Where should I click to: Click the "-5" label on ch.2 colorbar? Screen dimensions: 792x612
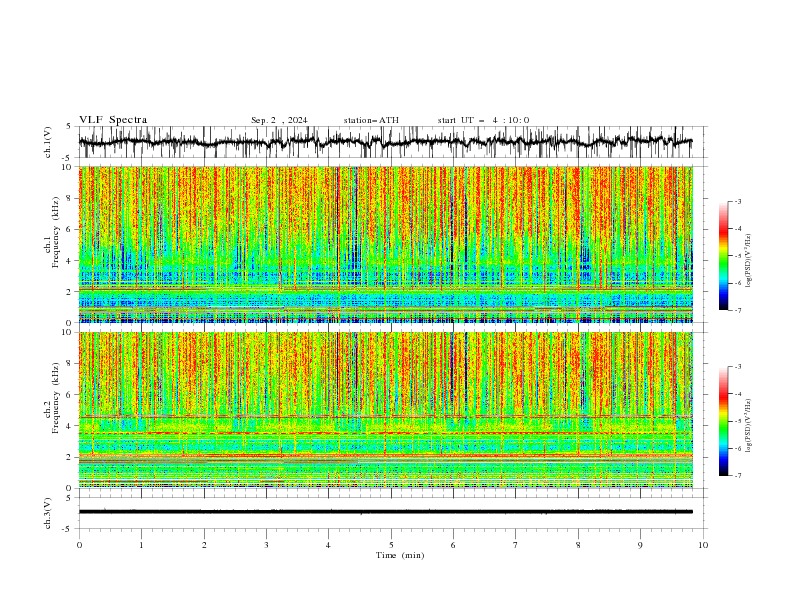click(x=738, y=421)
